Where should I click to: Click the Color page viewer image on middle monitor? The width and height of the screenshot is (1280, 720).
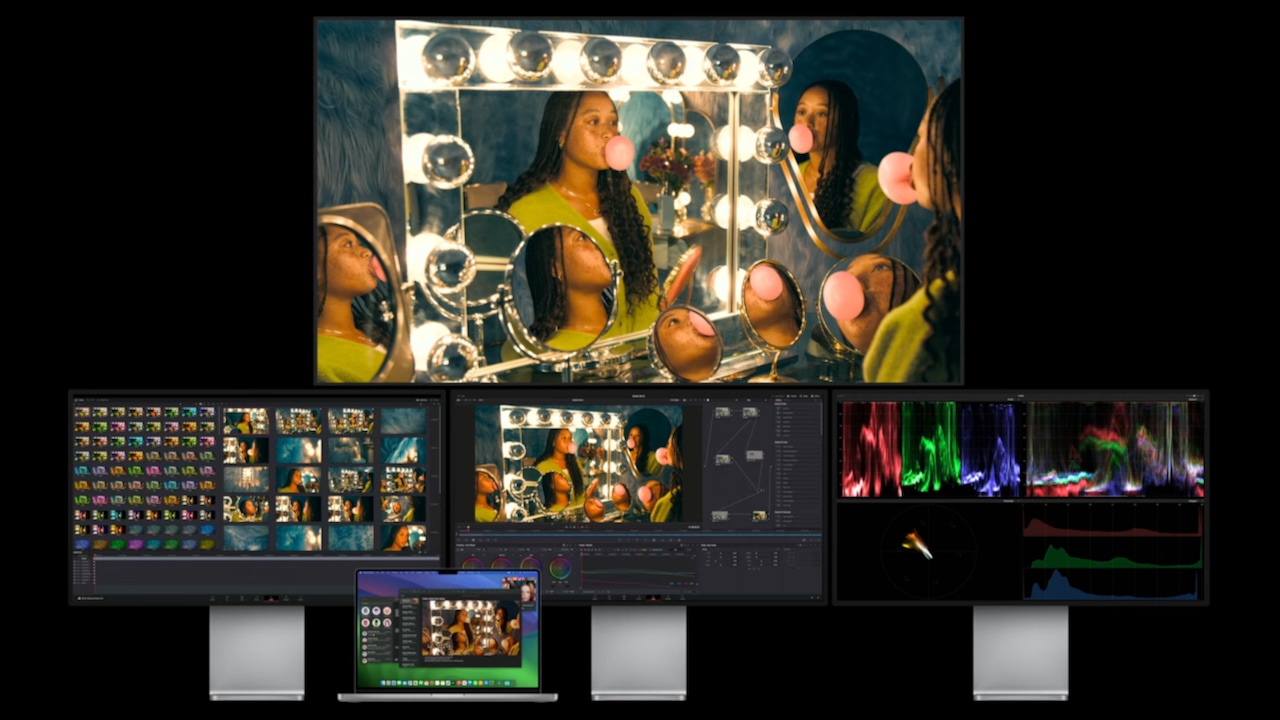pyautogui.click(x=579, y=463)
